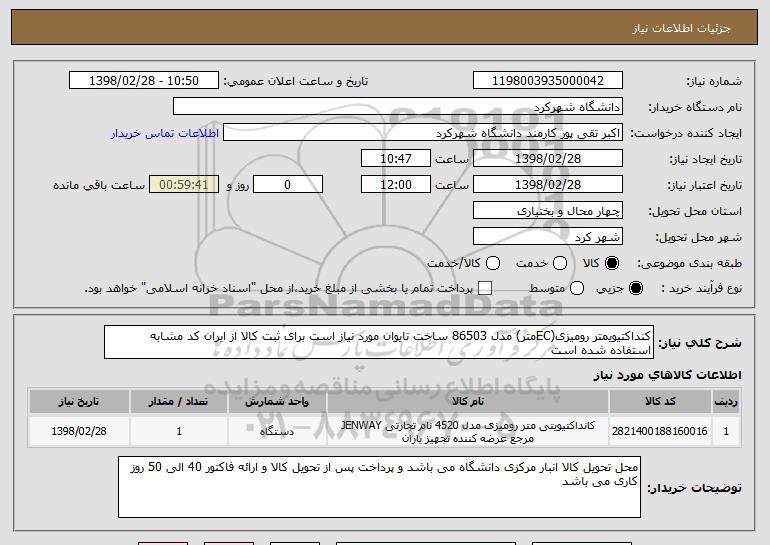Viewport: 770px width, 545px height.
Task: Click the کد کالا column header
Action: 660,402
